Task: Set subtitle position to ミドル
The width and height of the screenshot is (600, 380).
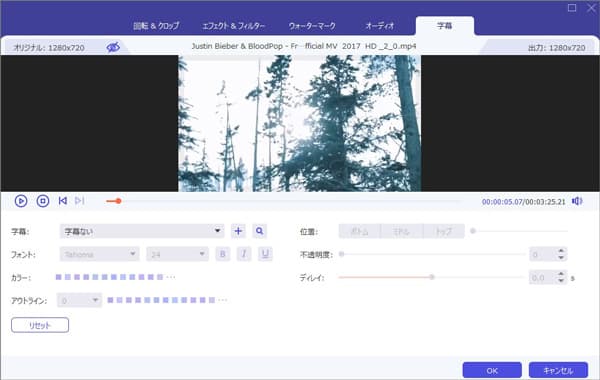Action: [402, 231]
